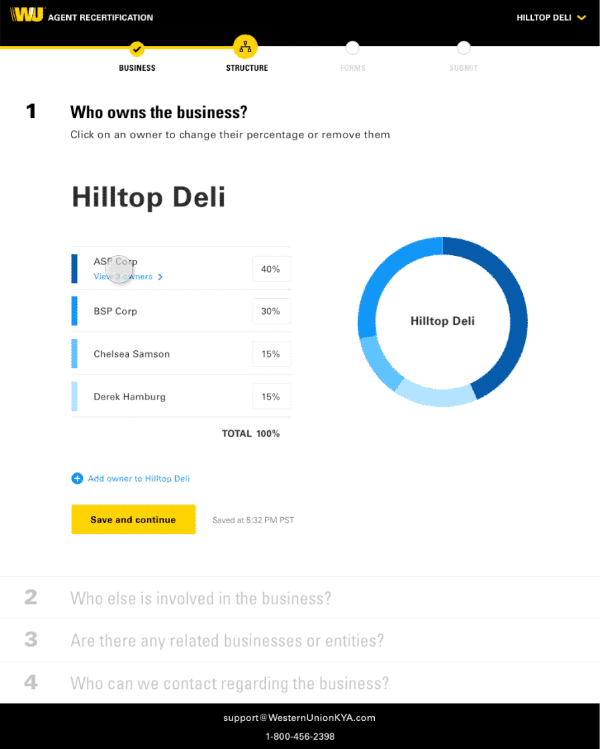Screen dimensions: 600x749
Task: Select Chelsea Samson owner row
Action: coord(181,353)
